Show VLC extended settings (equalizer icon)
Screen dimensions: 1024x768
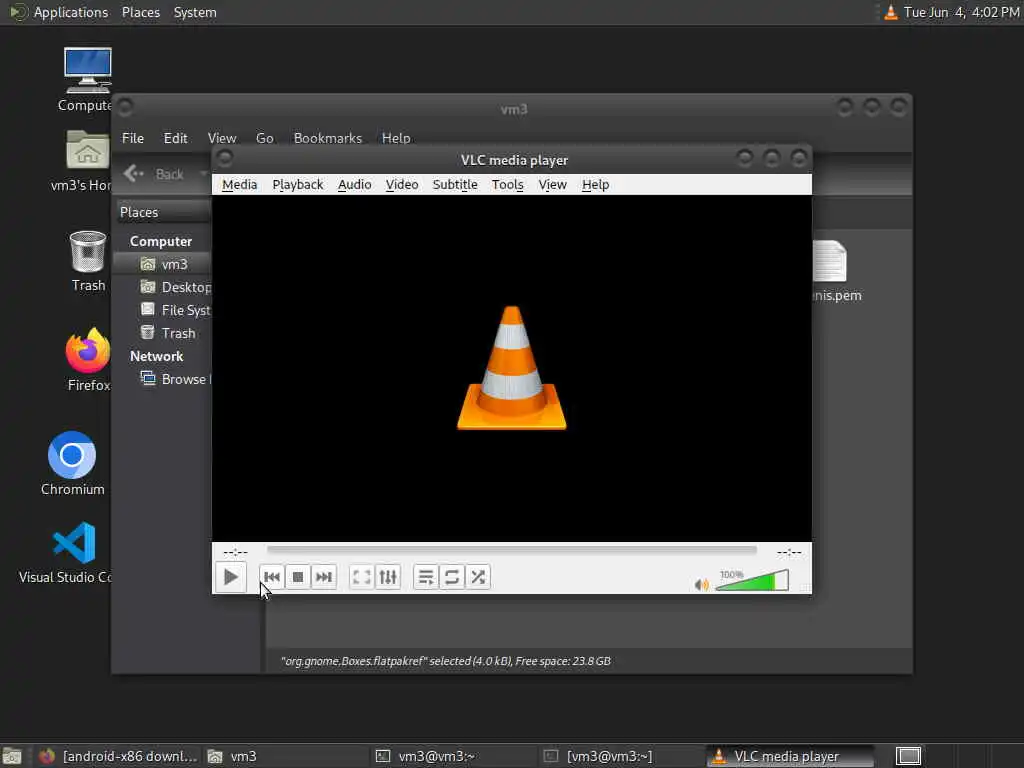point(388,577)
